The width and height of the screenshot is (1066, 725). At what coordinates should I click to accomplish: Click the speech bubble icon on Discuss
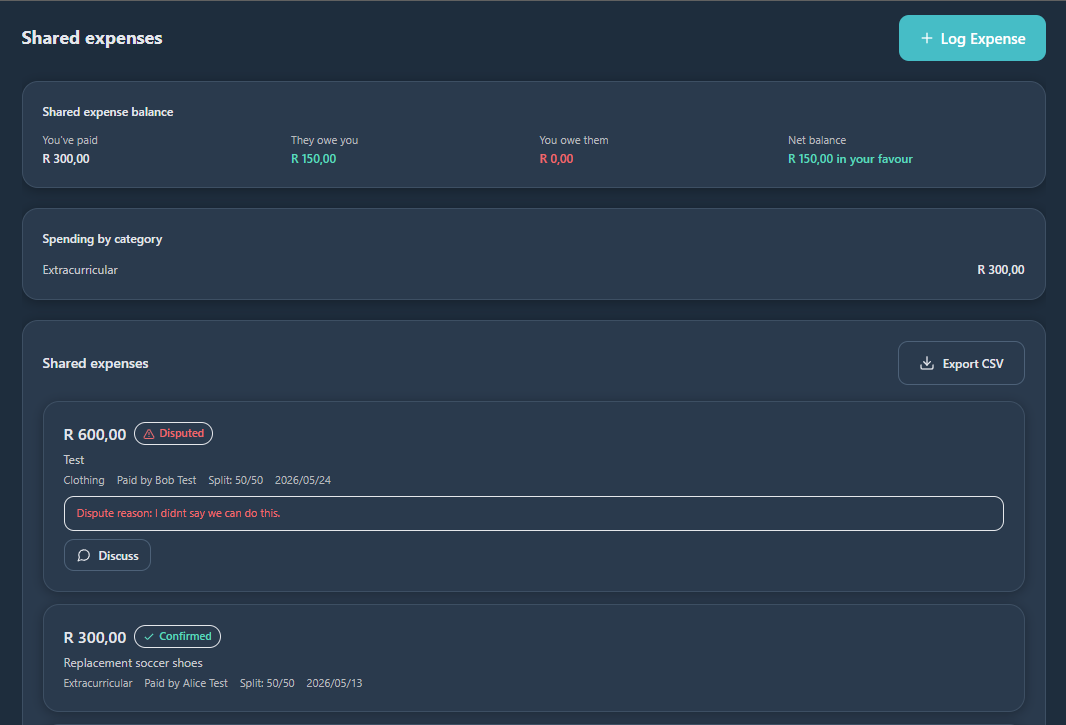click(84, 556)
